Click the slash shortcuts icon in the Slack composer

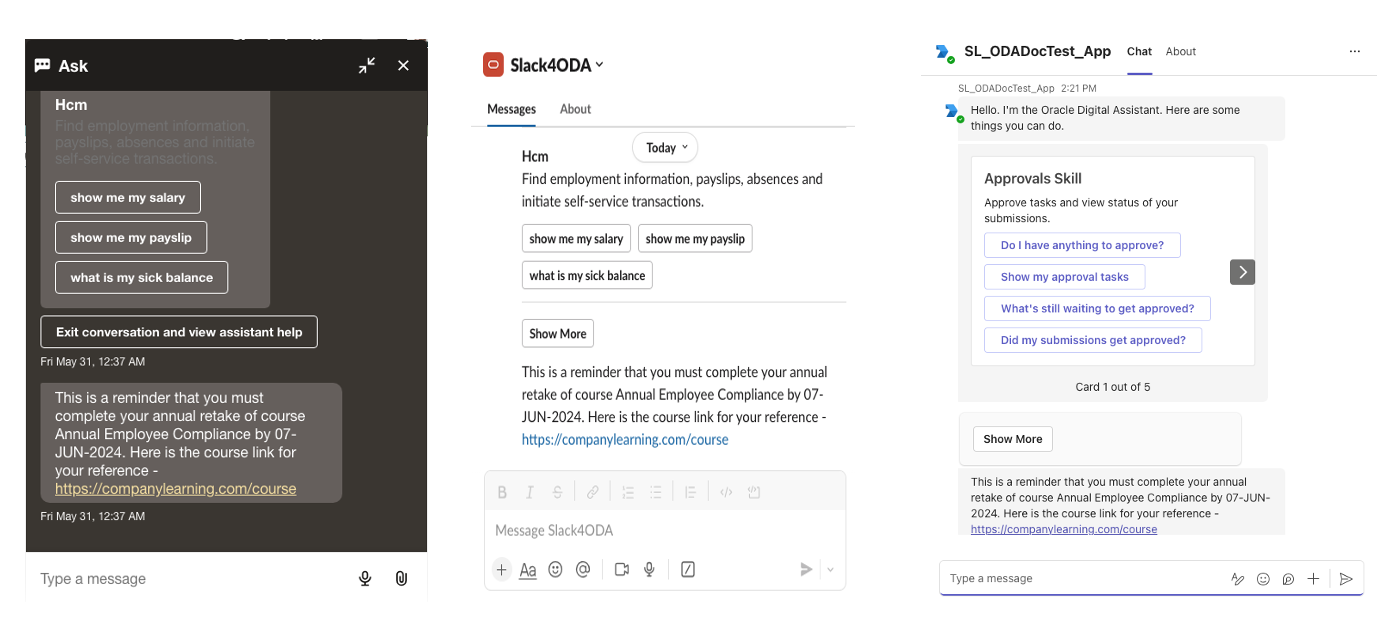688,569
